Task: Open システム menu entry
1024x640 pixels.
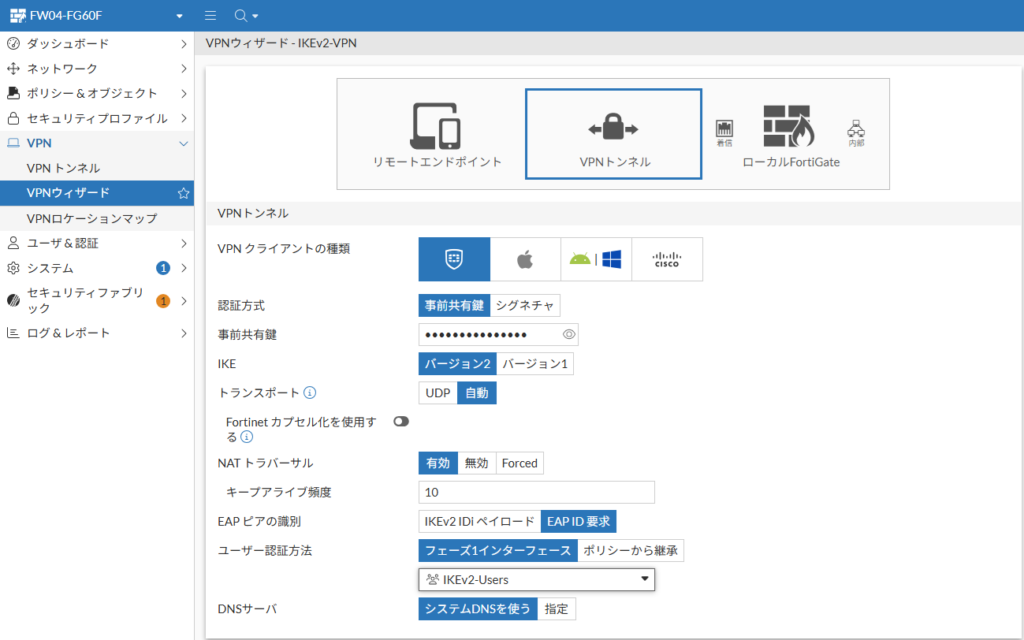Action: pyautogui.click(x=97, y=268)
